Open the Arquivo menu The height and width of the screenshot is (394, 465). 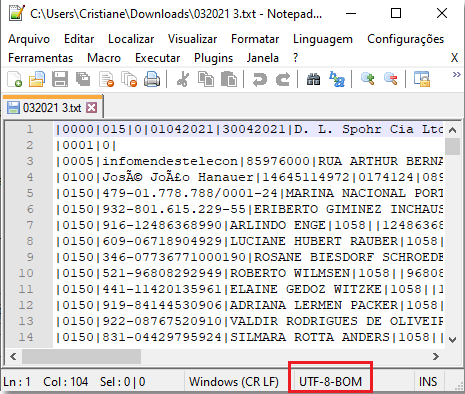(29, 39)
